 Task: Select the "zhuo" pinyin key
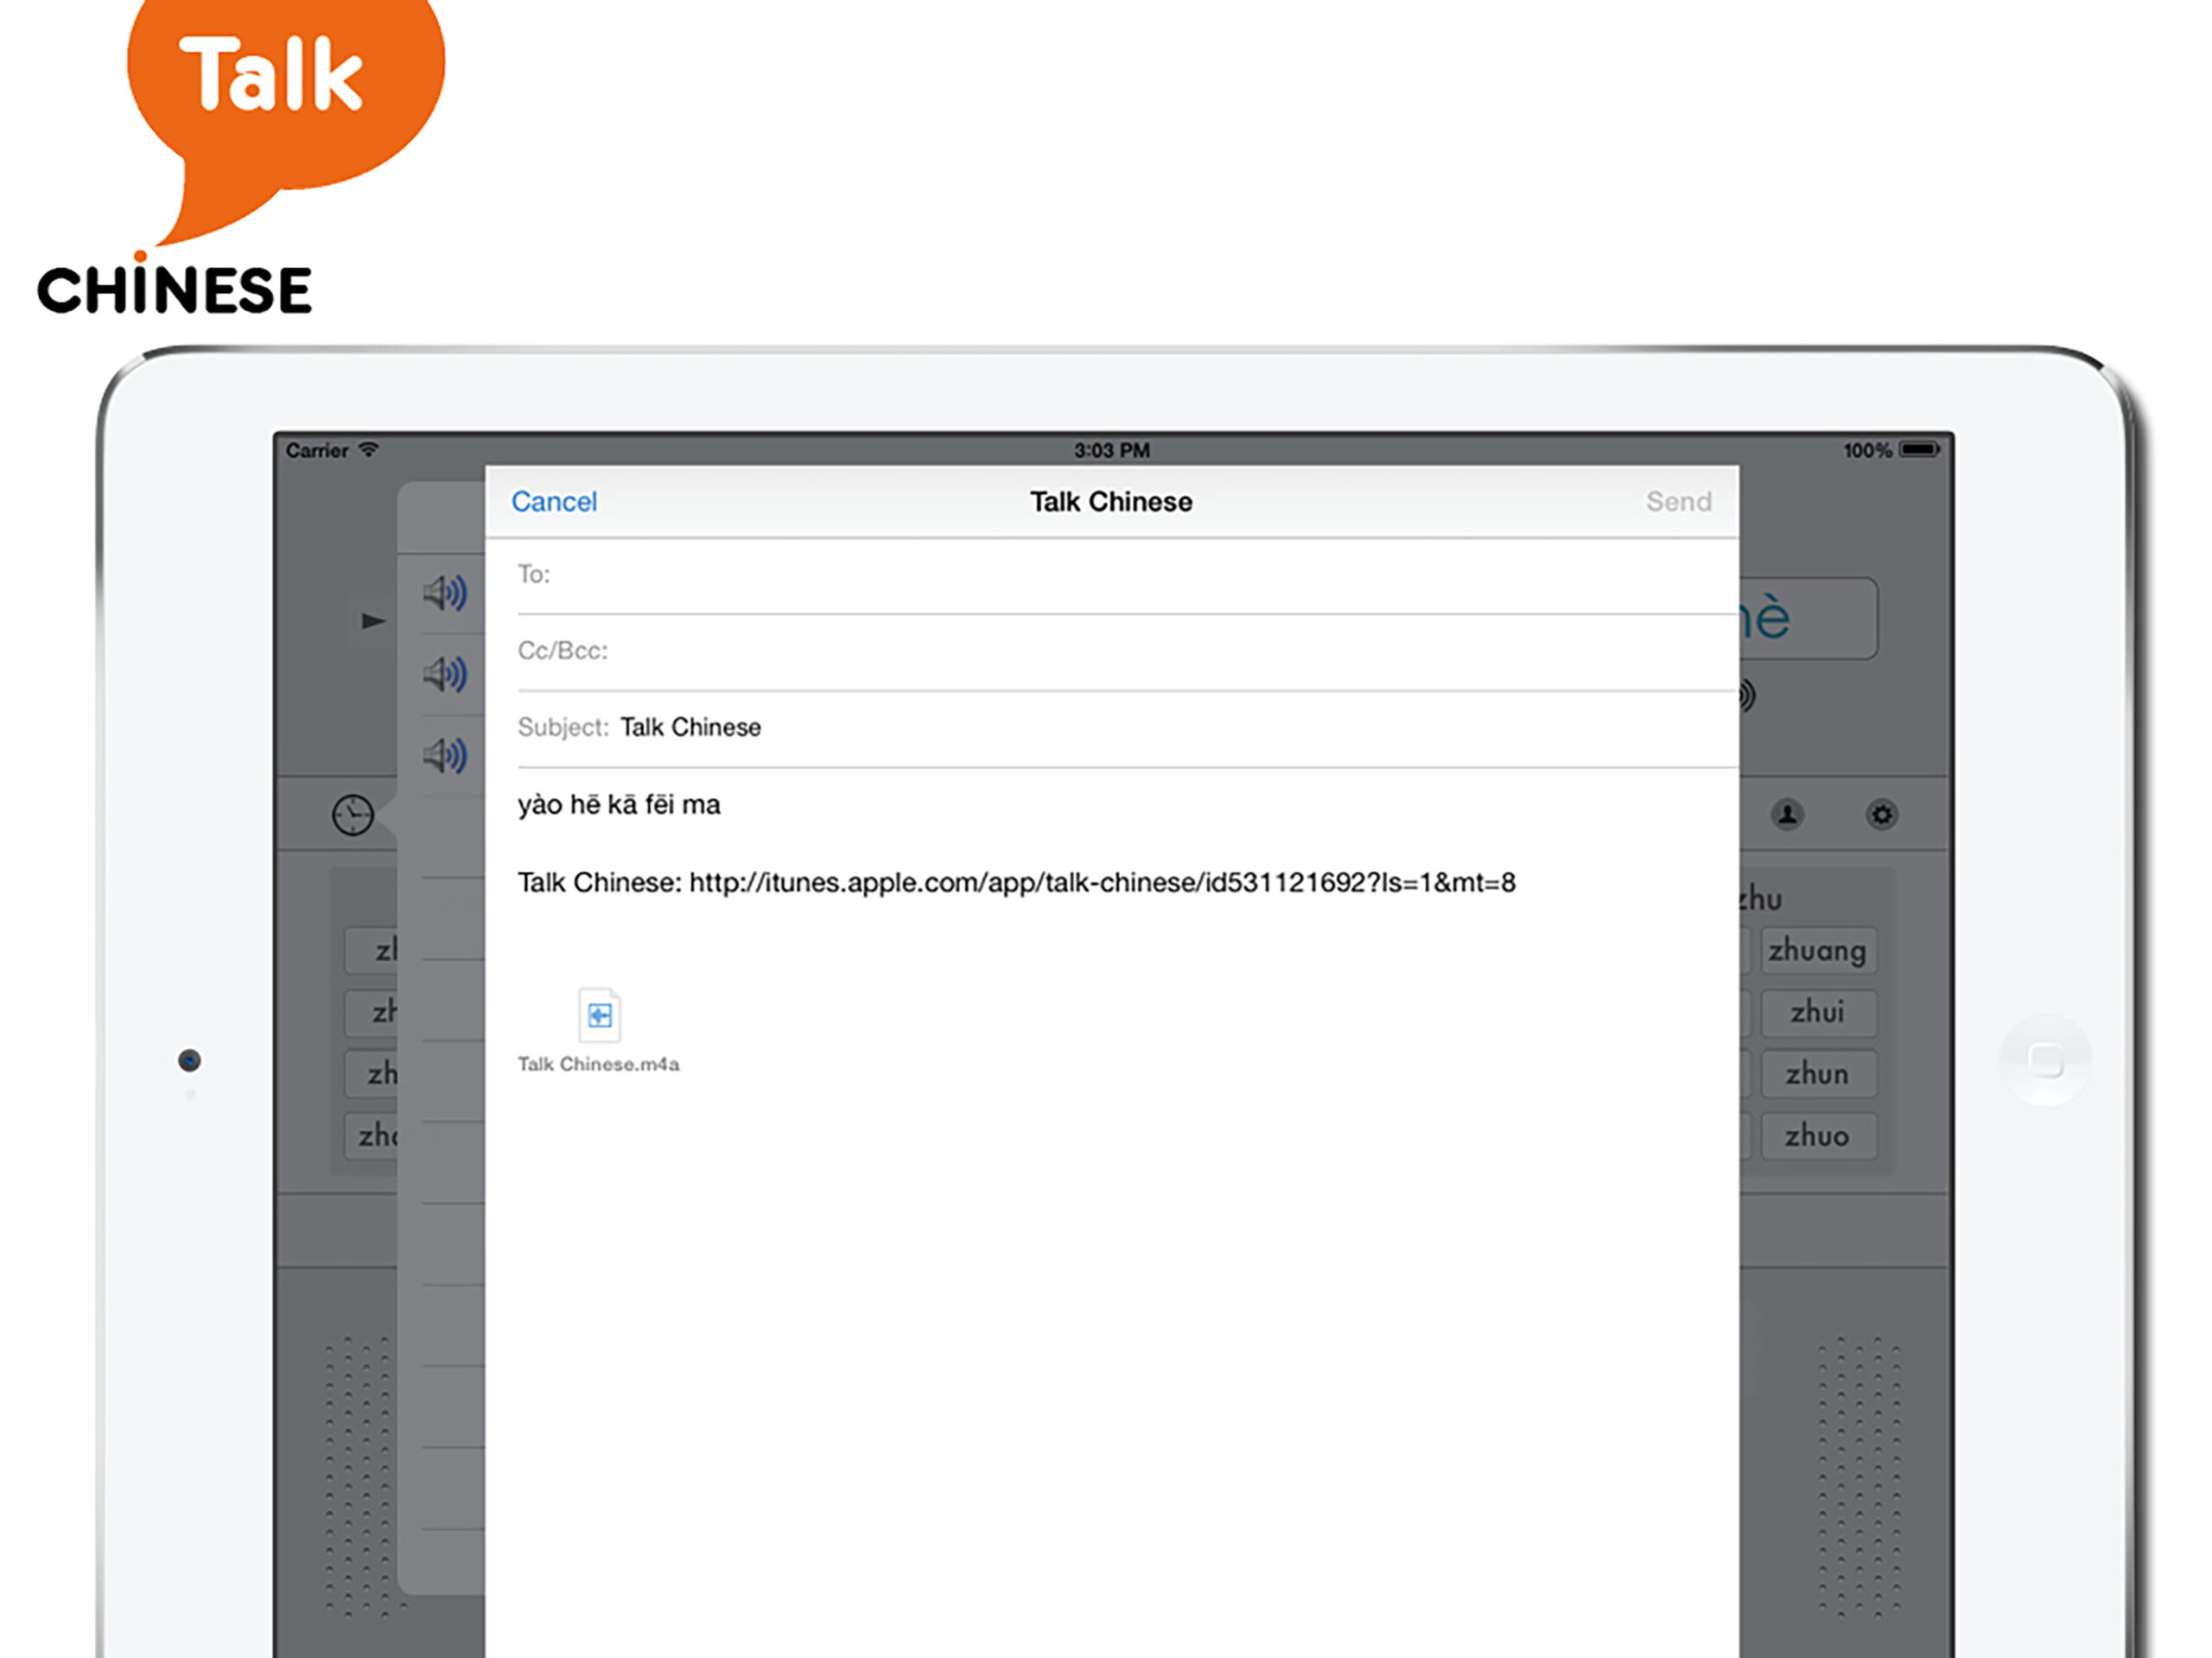pos(1817,1136)
